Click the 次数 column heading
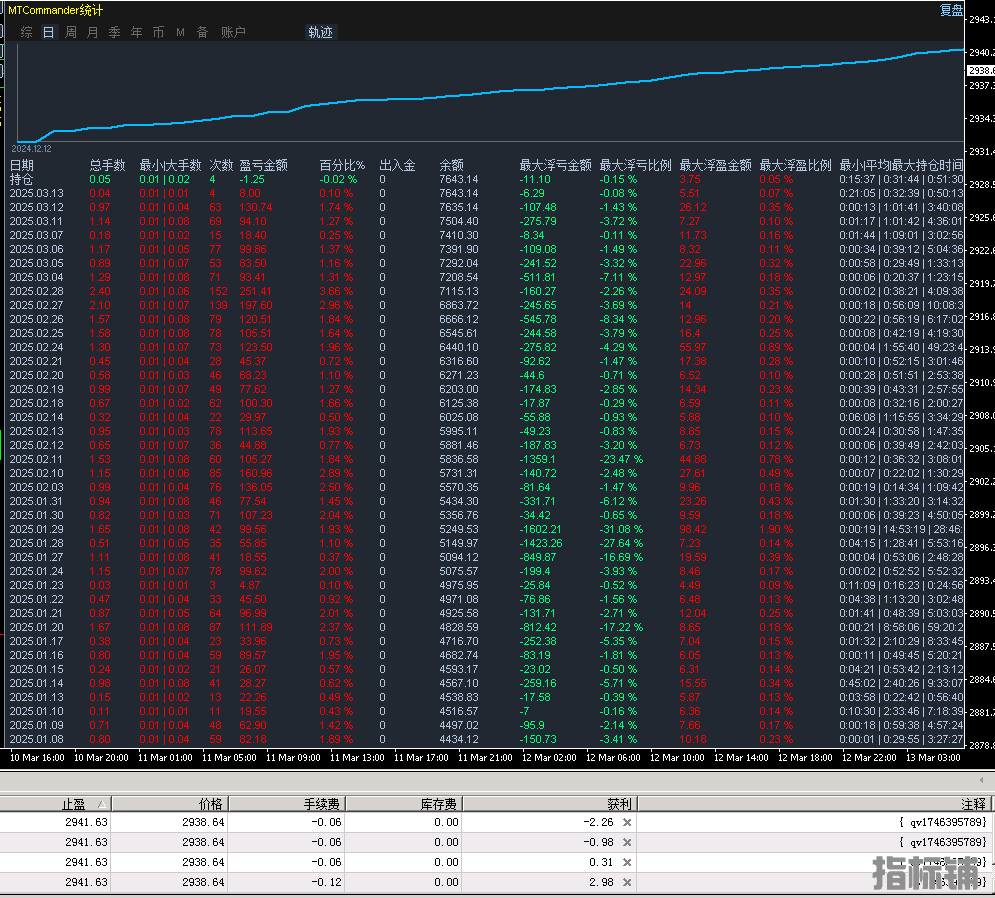The width and height of the screenshot is (995, 898). (x=221, y=166)
